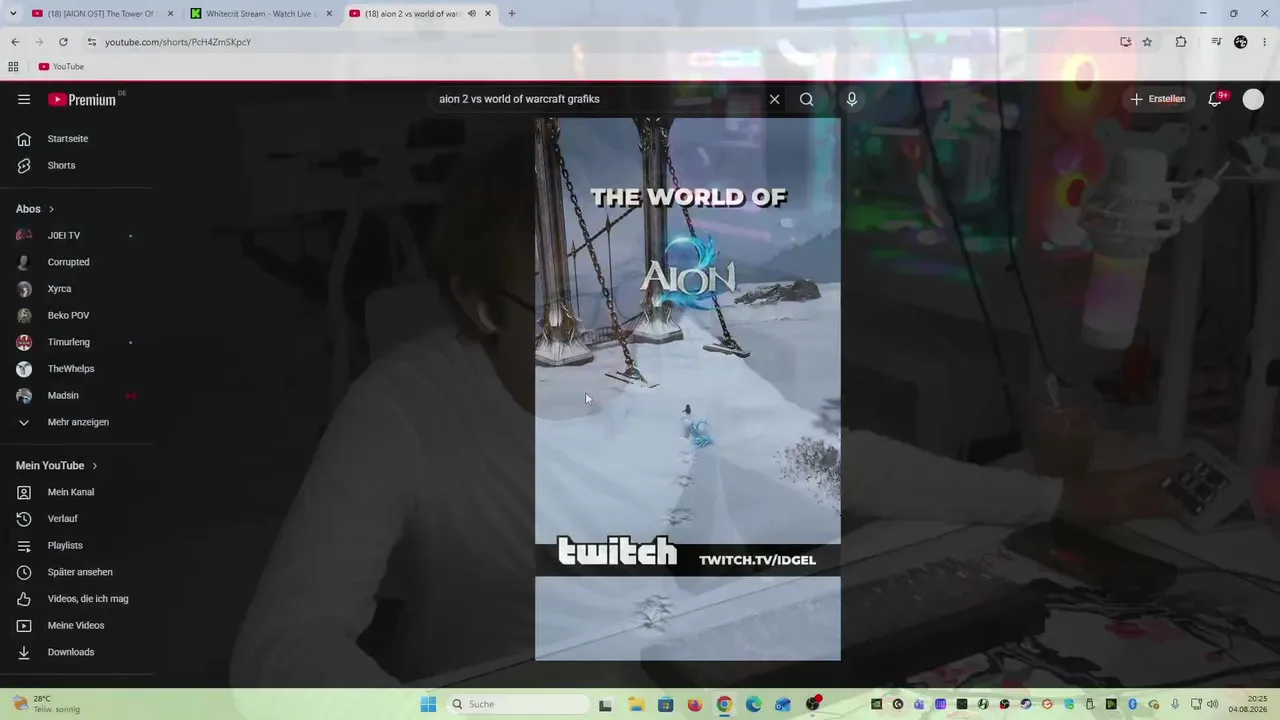The height and width of the screenshot is (720, 1280).
Task: Click the taskbar Suche search box
Action: 516,704
